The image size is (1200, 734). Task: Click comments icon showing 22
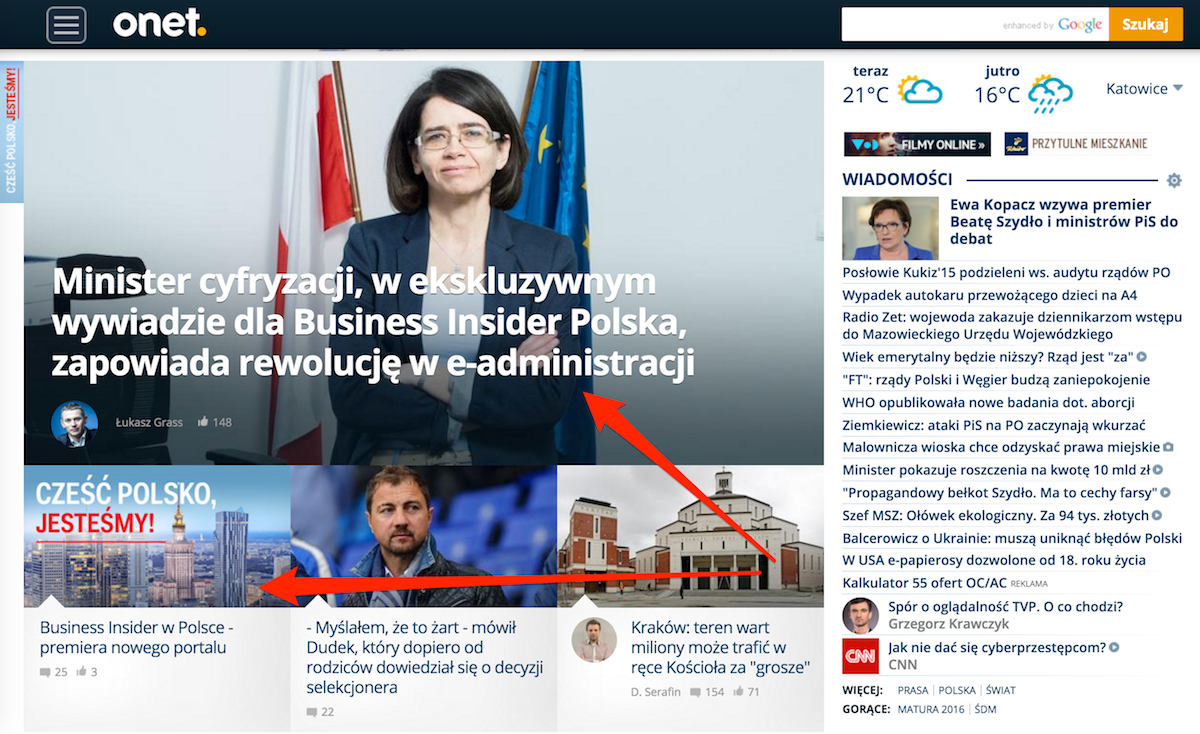312,712
